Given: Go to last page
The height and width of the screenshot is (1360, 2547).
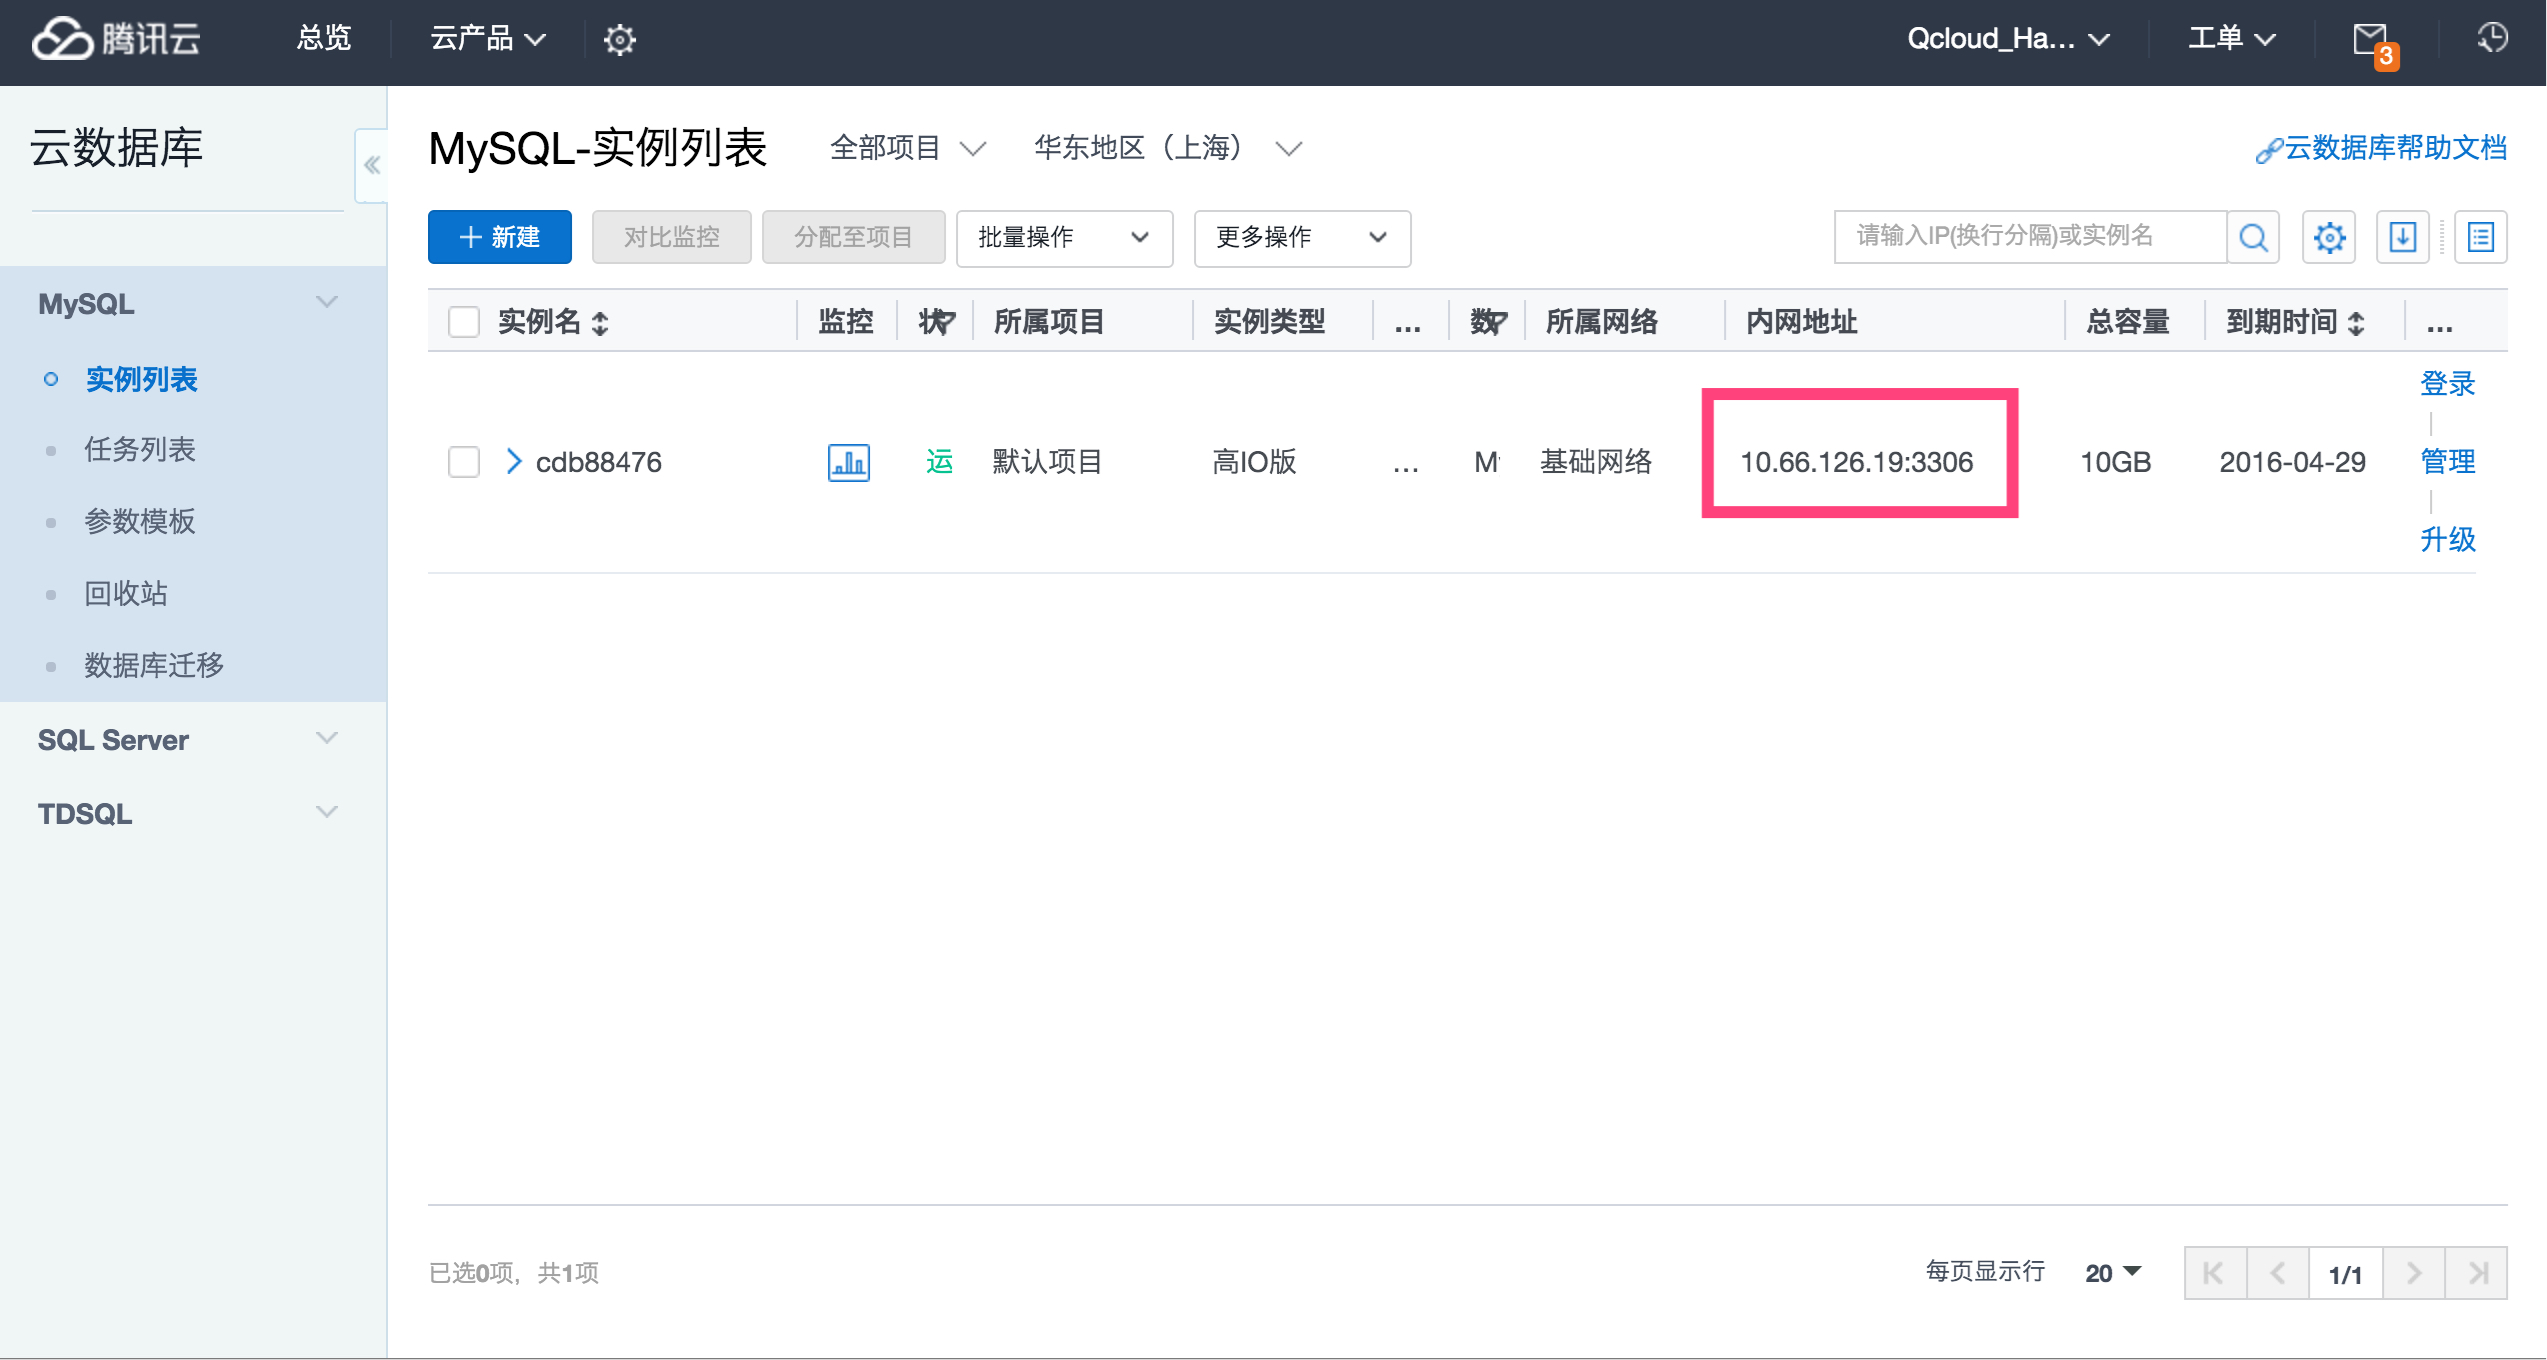Looking at the screenshot, I should tap(2477, 1273).
